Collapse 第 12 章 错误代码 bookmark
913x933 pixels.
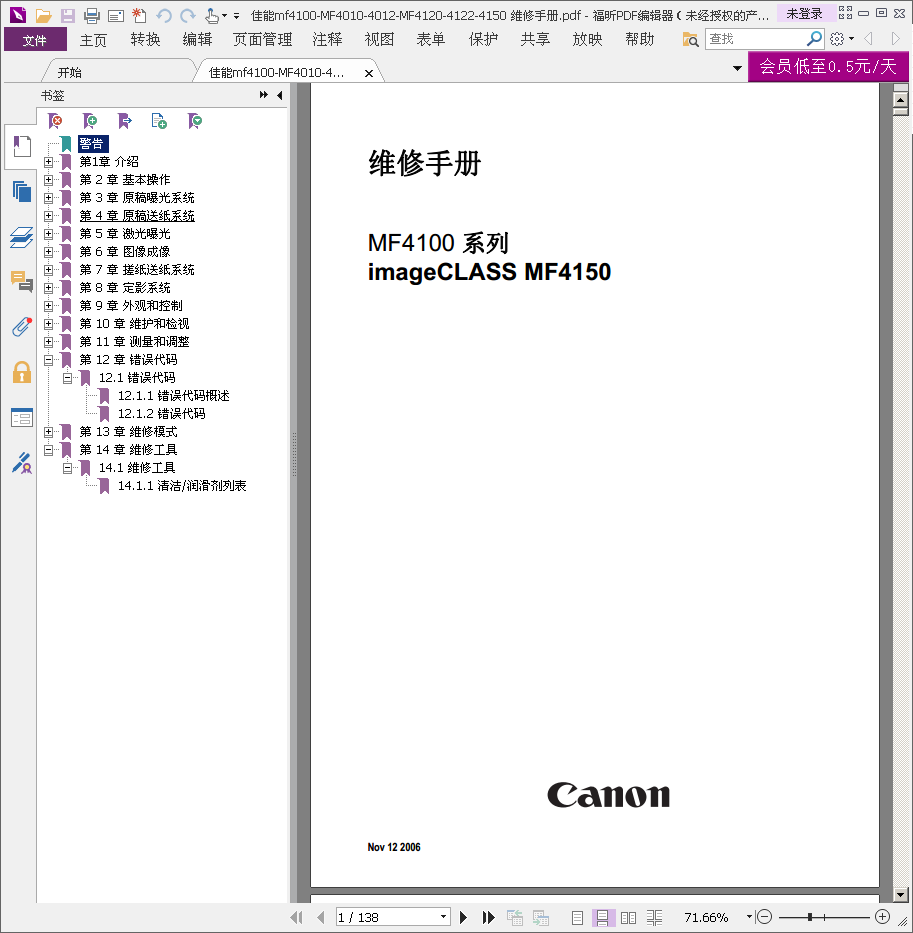coord(49,359)
